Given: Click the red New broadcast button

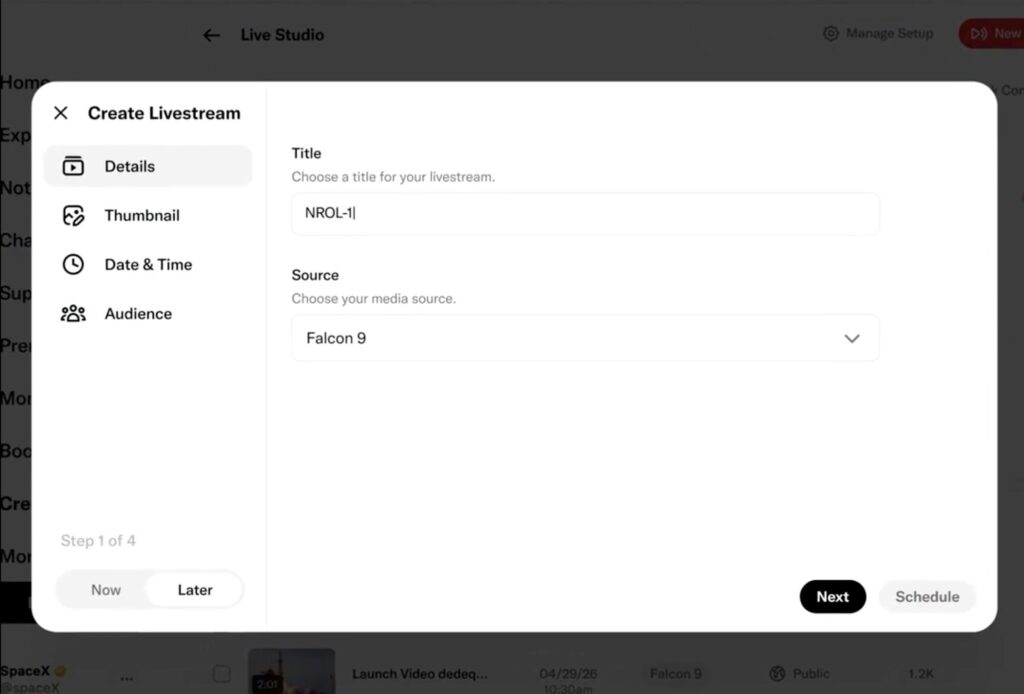Looking at the screenshot, I should 991,33.
